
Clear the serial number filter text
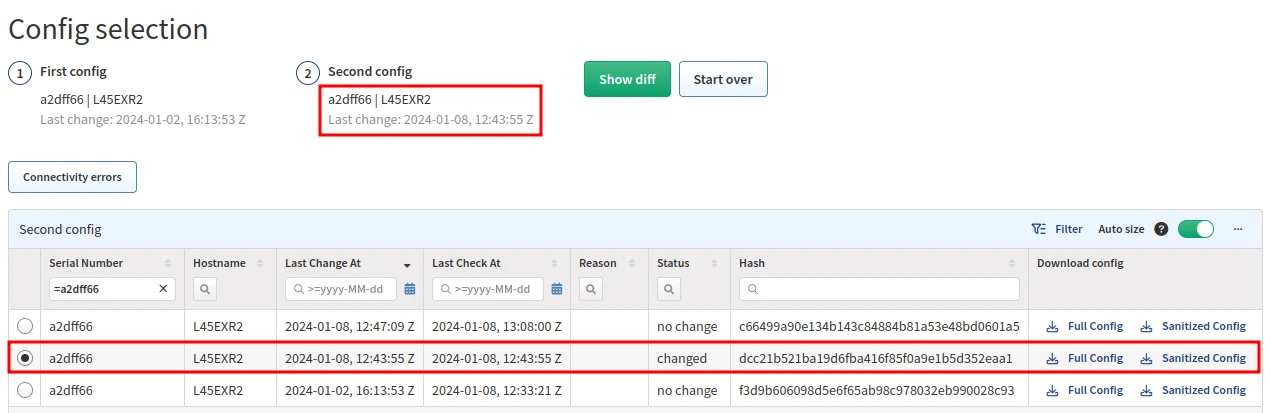pos(163,289)
